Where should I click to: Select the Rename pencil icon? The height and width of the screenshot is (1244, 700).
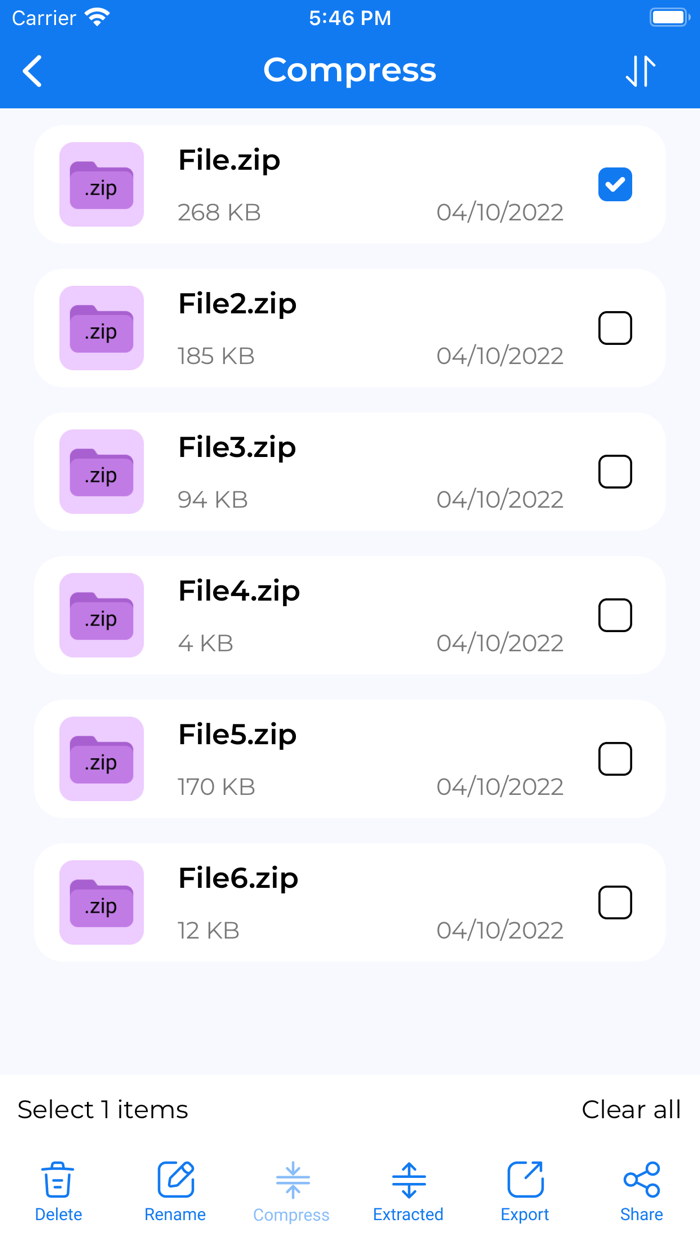(x=175, y=1180)
